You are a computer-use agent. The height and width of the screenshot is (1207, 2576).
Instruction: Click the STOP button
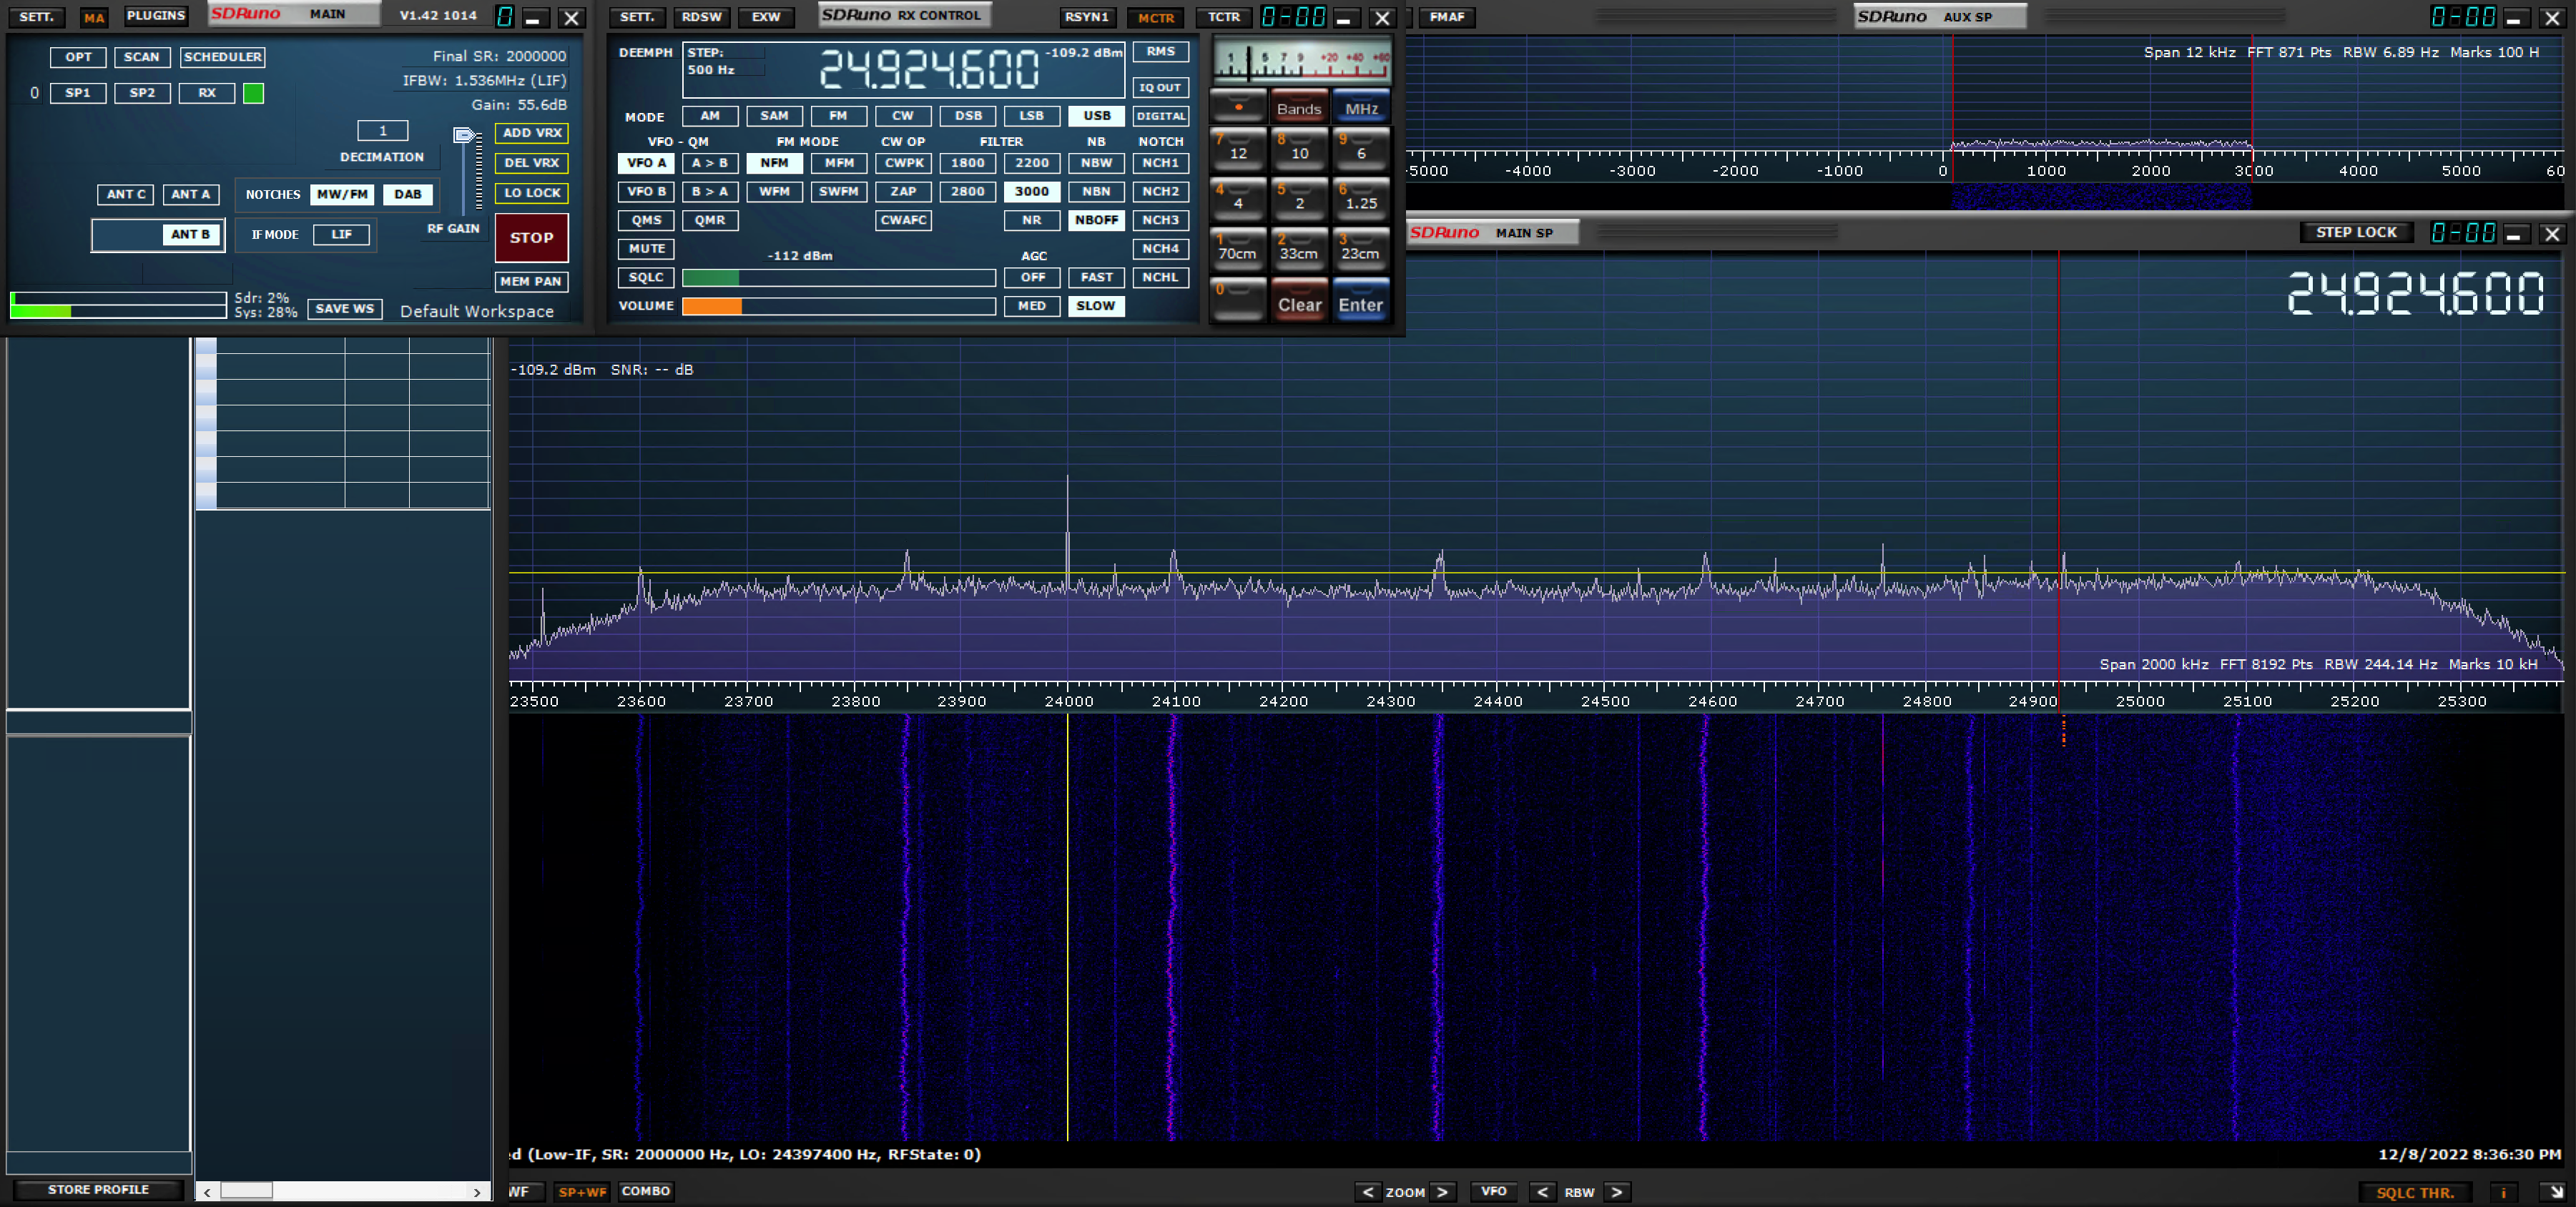click(x=532, y=237)
